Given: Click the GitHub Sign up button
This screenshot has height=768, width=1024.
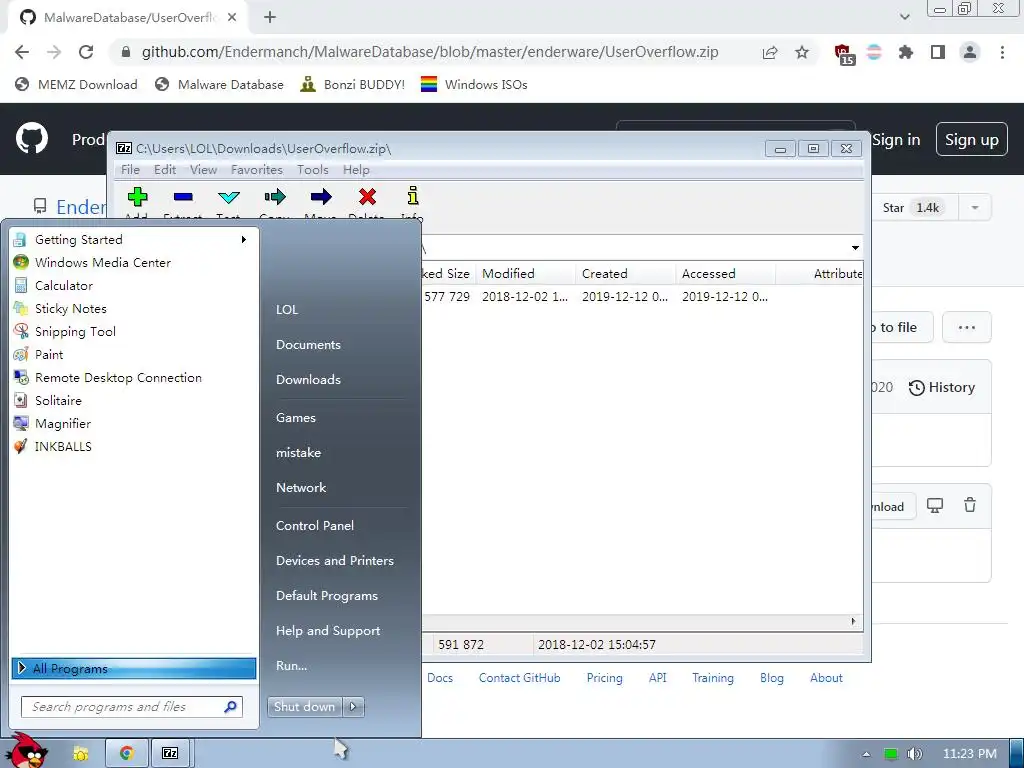Looking at the screenshot, I should click(971, 140).
